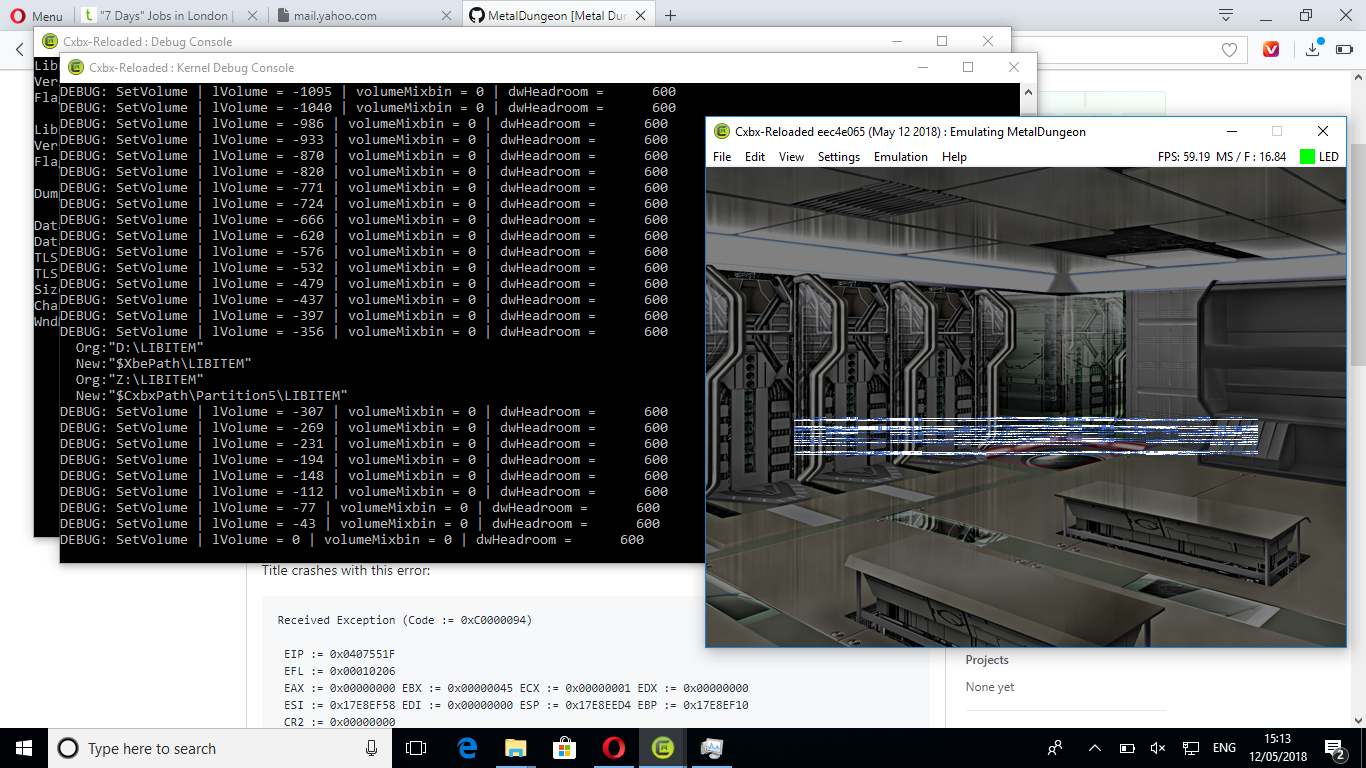The image size is (1366, 768).
Task: Click the Opera taskbar icon
Action: tap(614, 748)
